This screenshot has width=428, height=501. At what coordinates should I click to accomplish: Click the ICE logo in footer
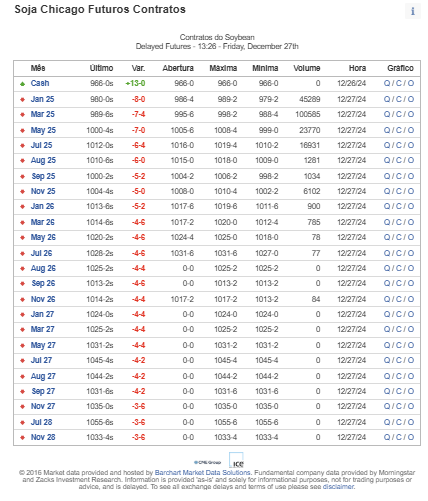[x=236, y=460]
